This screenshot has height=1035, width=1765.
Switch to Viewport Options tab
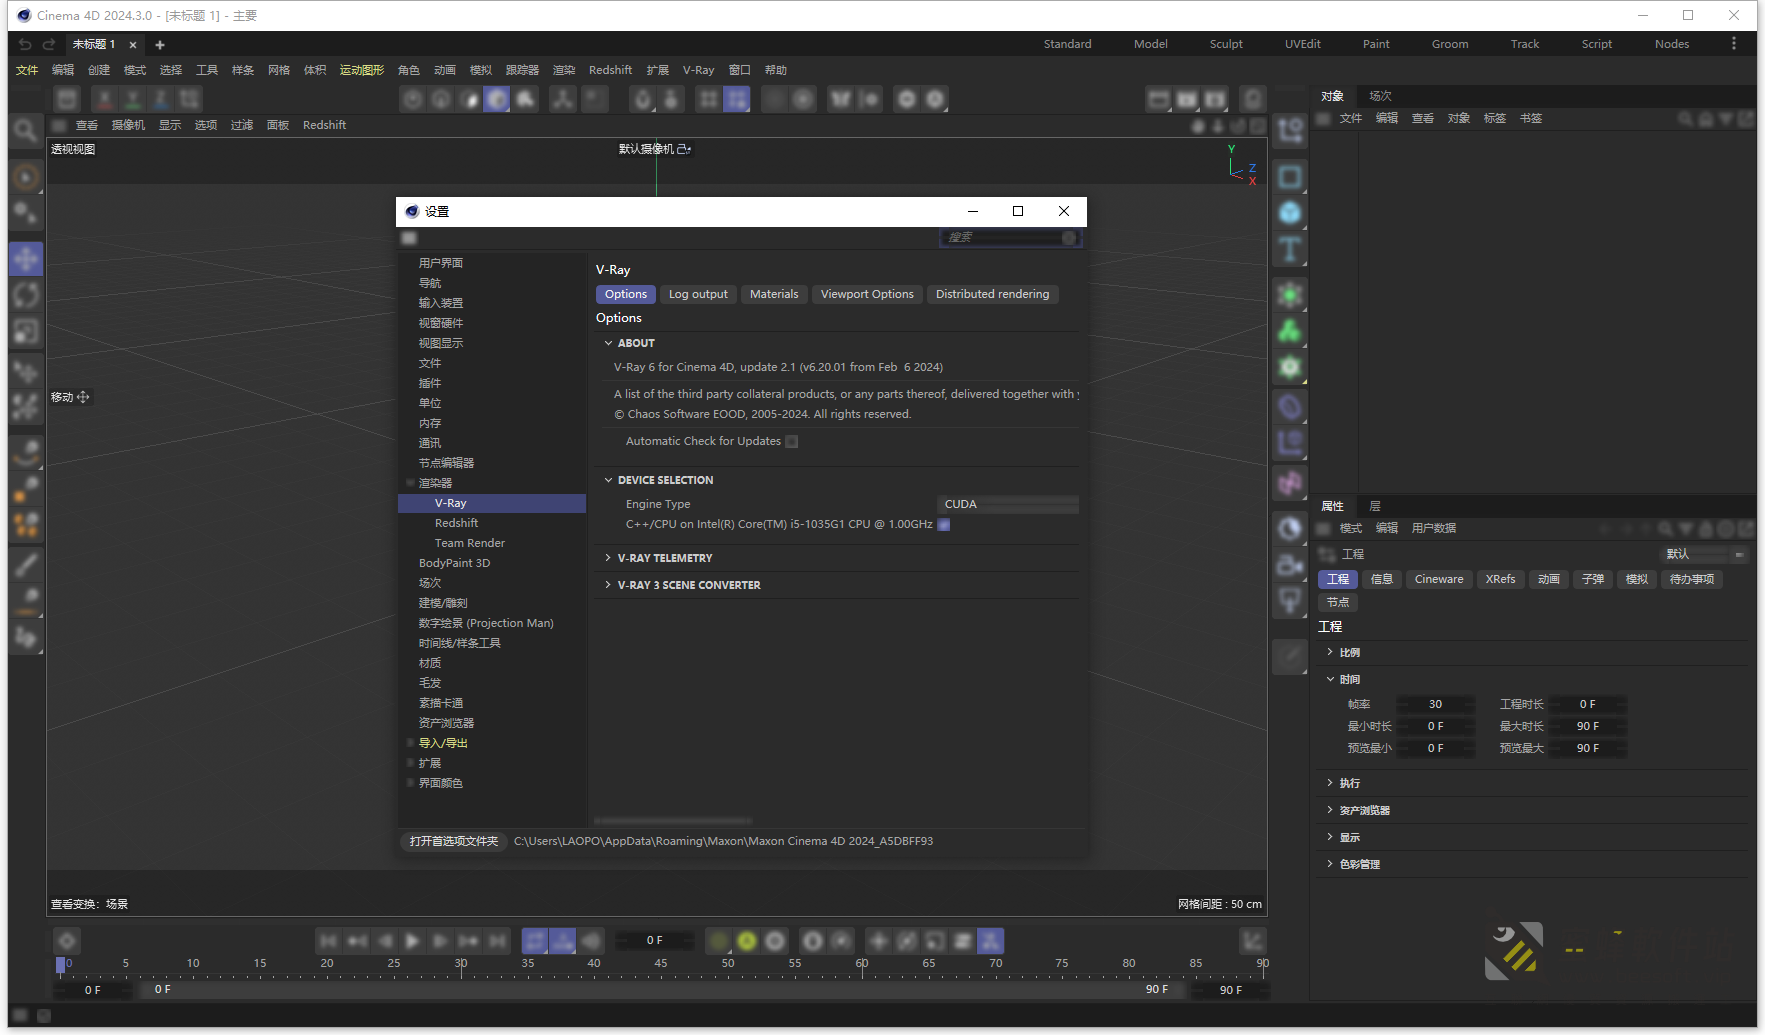867,294
